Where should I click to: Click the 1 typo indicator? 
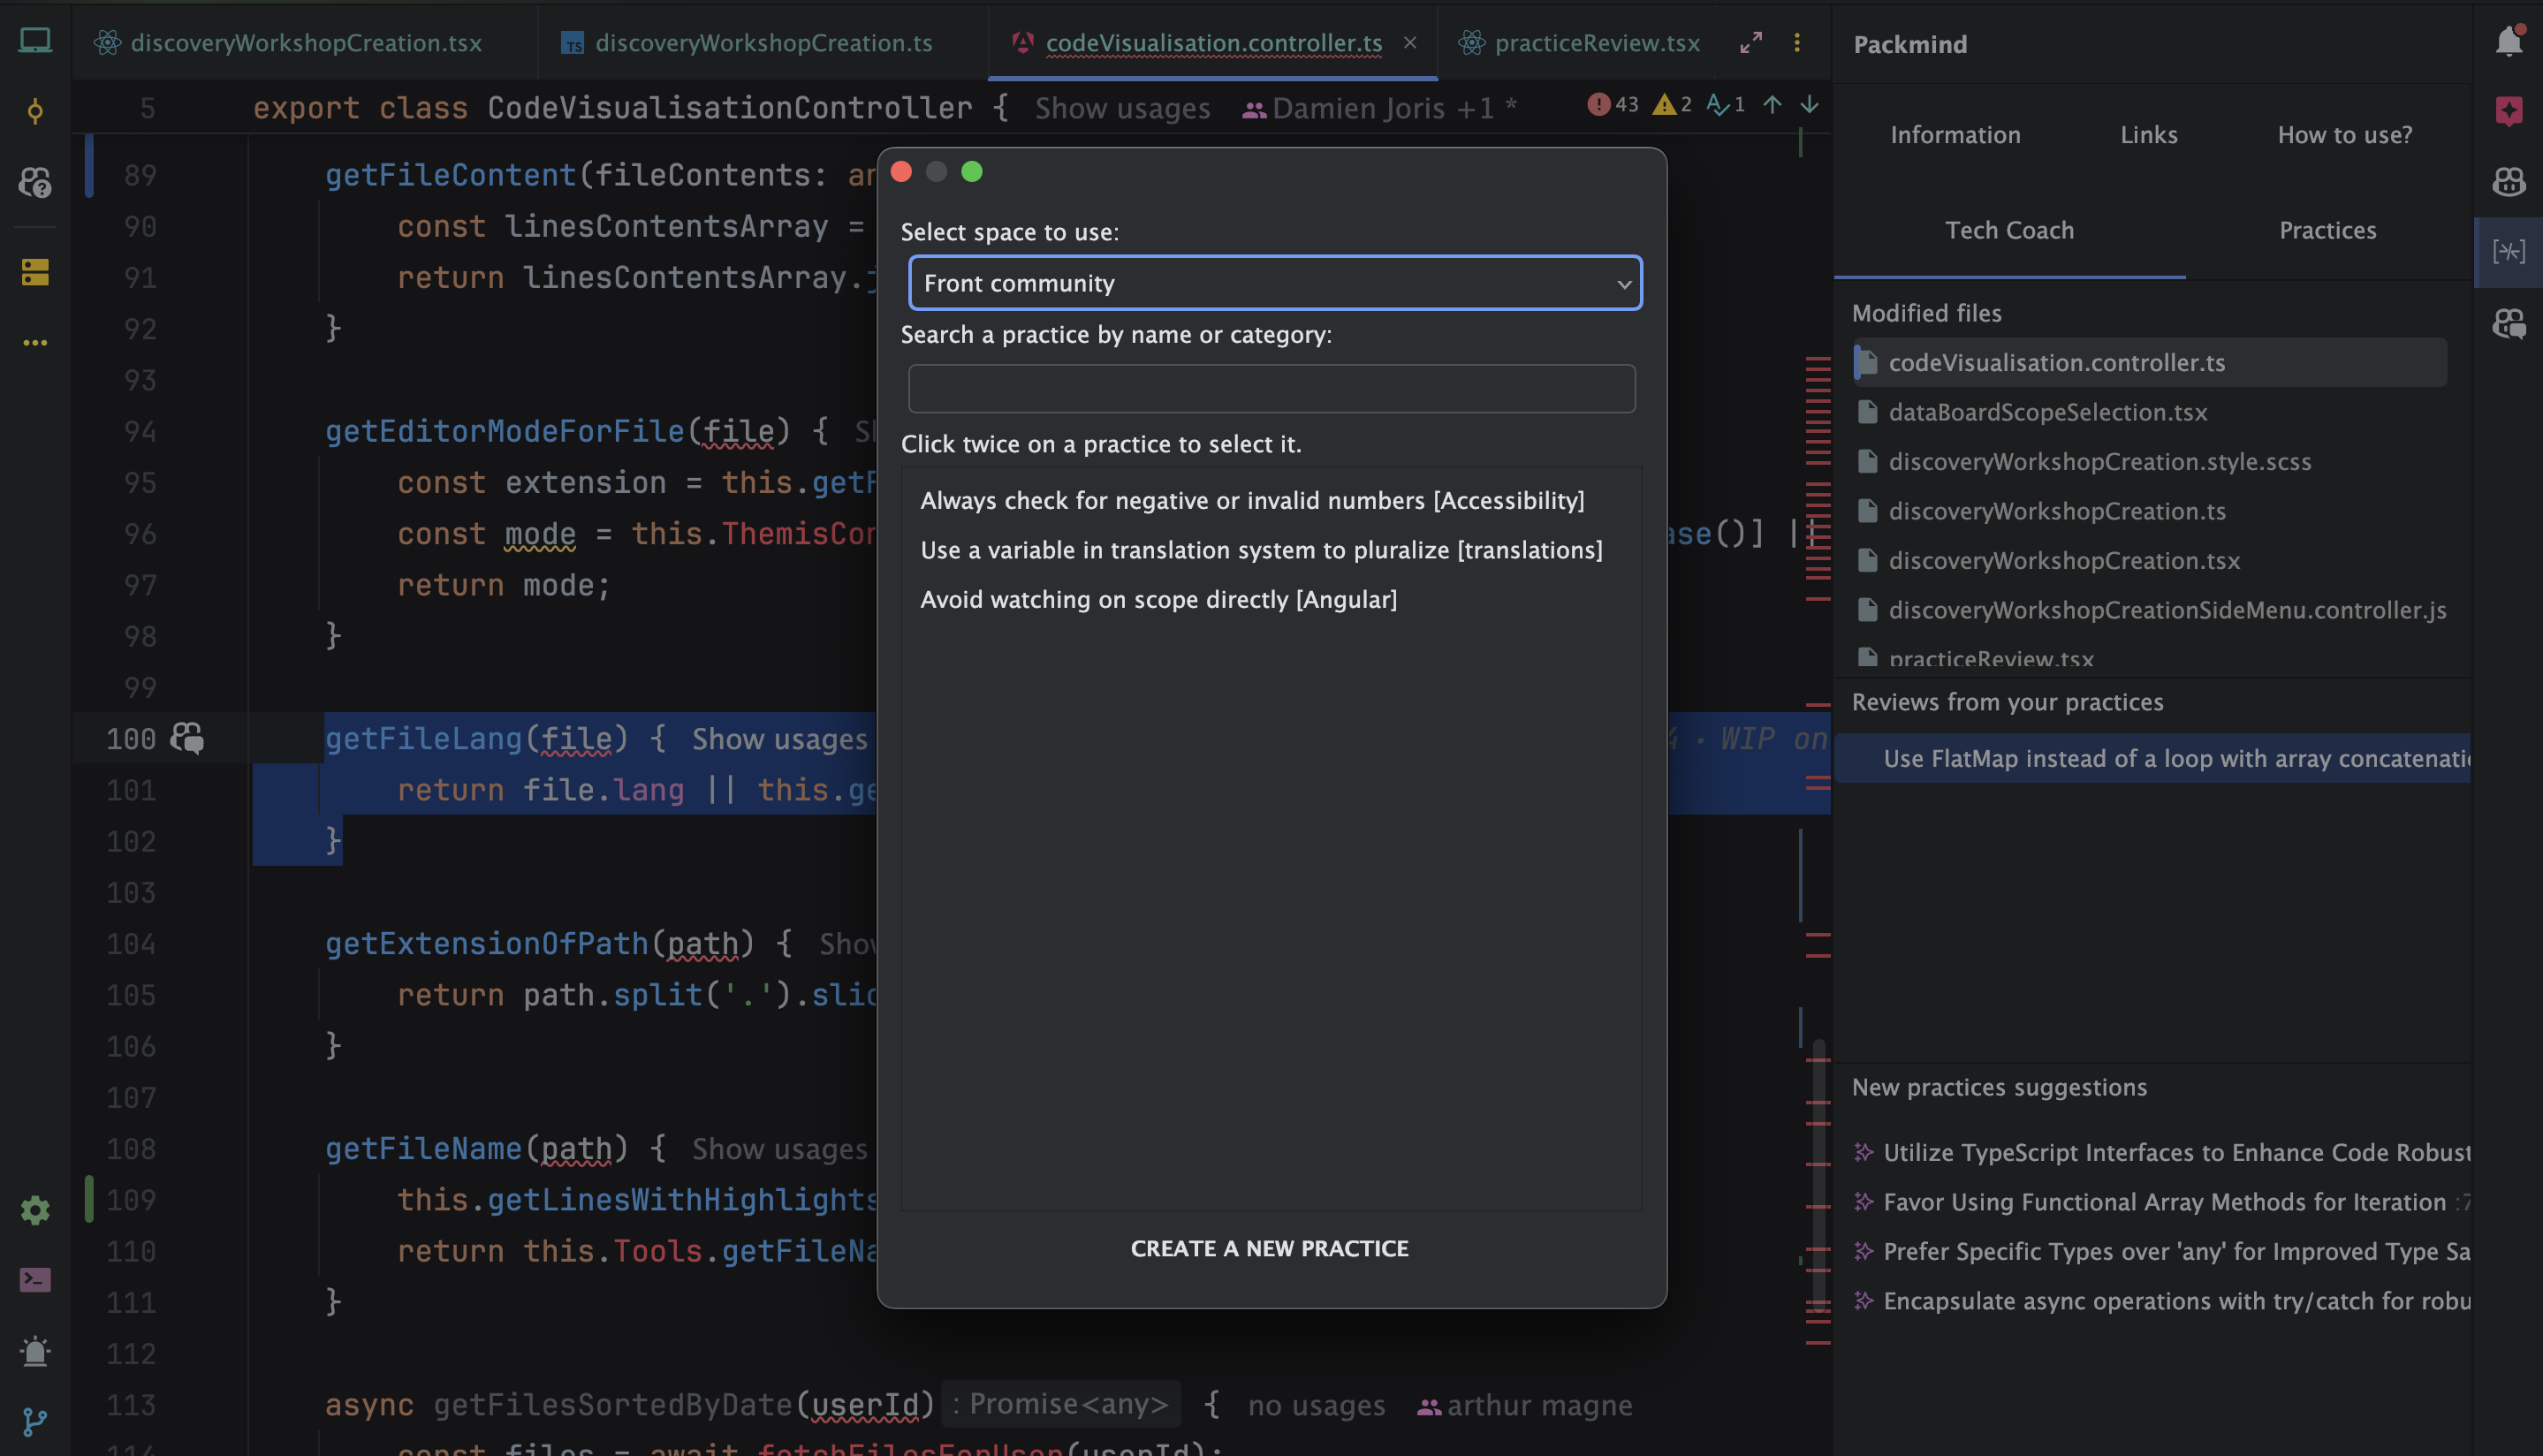point(1726,104)
